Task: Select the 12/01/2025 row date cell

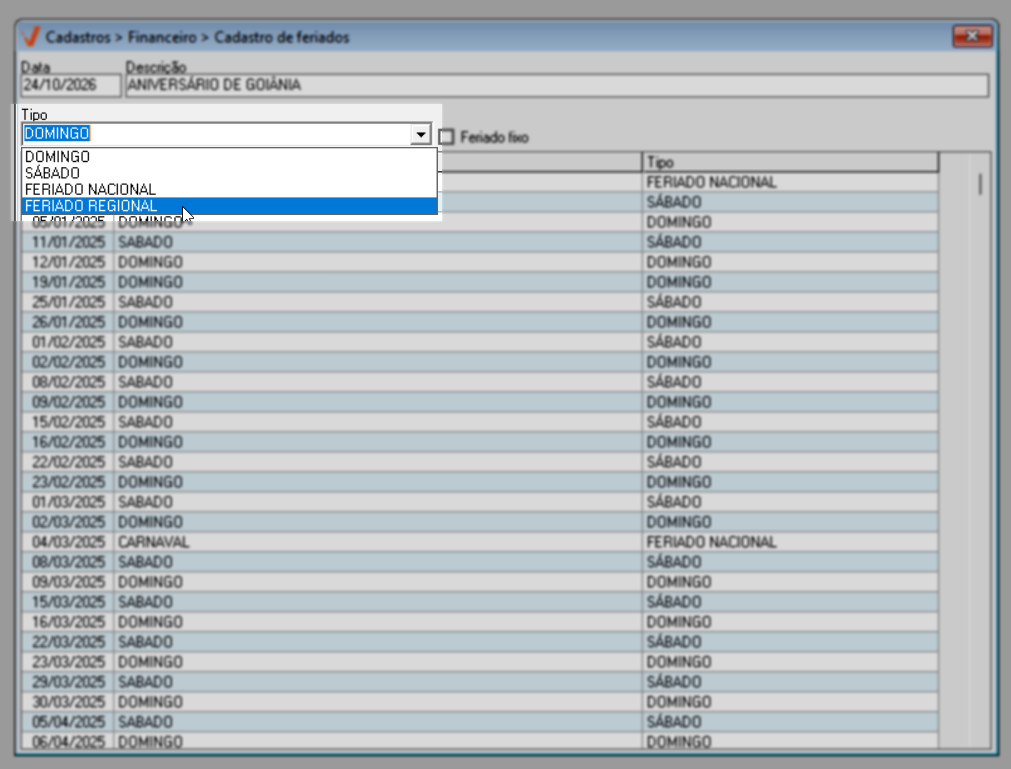Action: pos(68,262)
